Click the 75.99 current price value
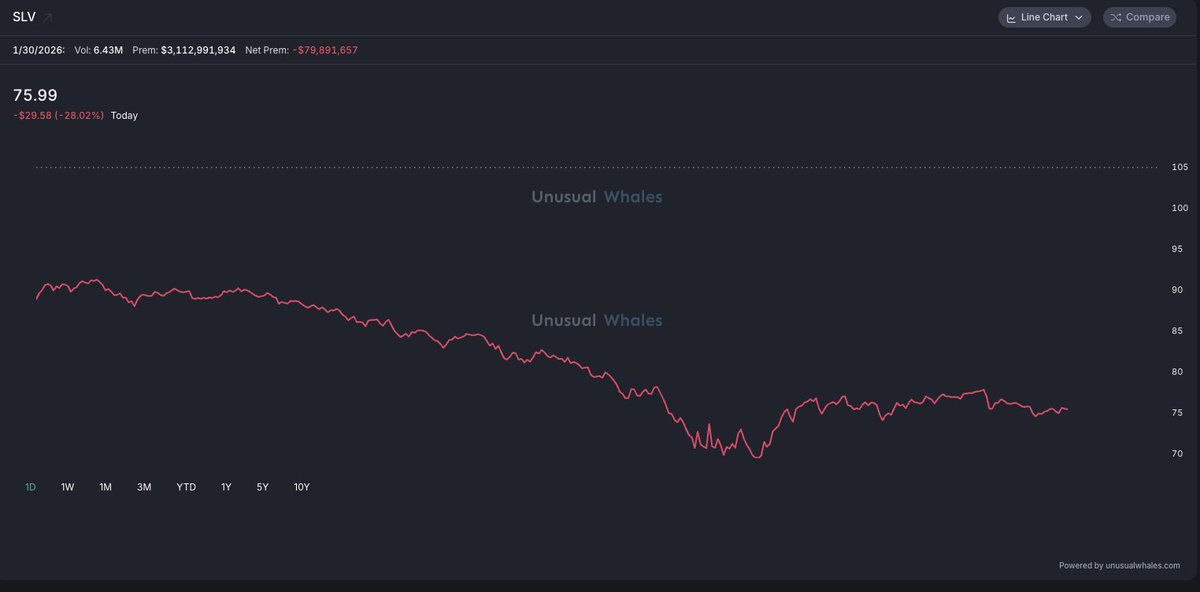Viewport: 1200px width, 592px height. (x=35, y=95)
